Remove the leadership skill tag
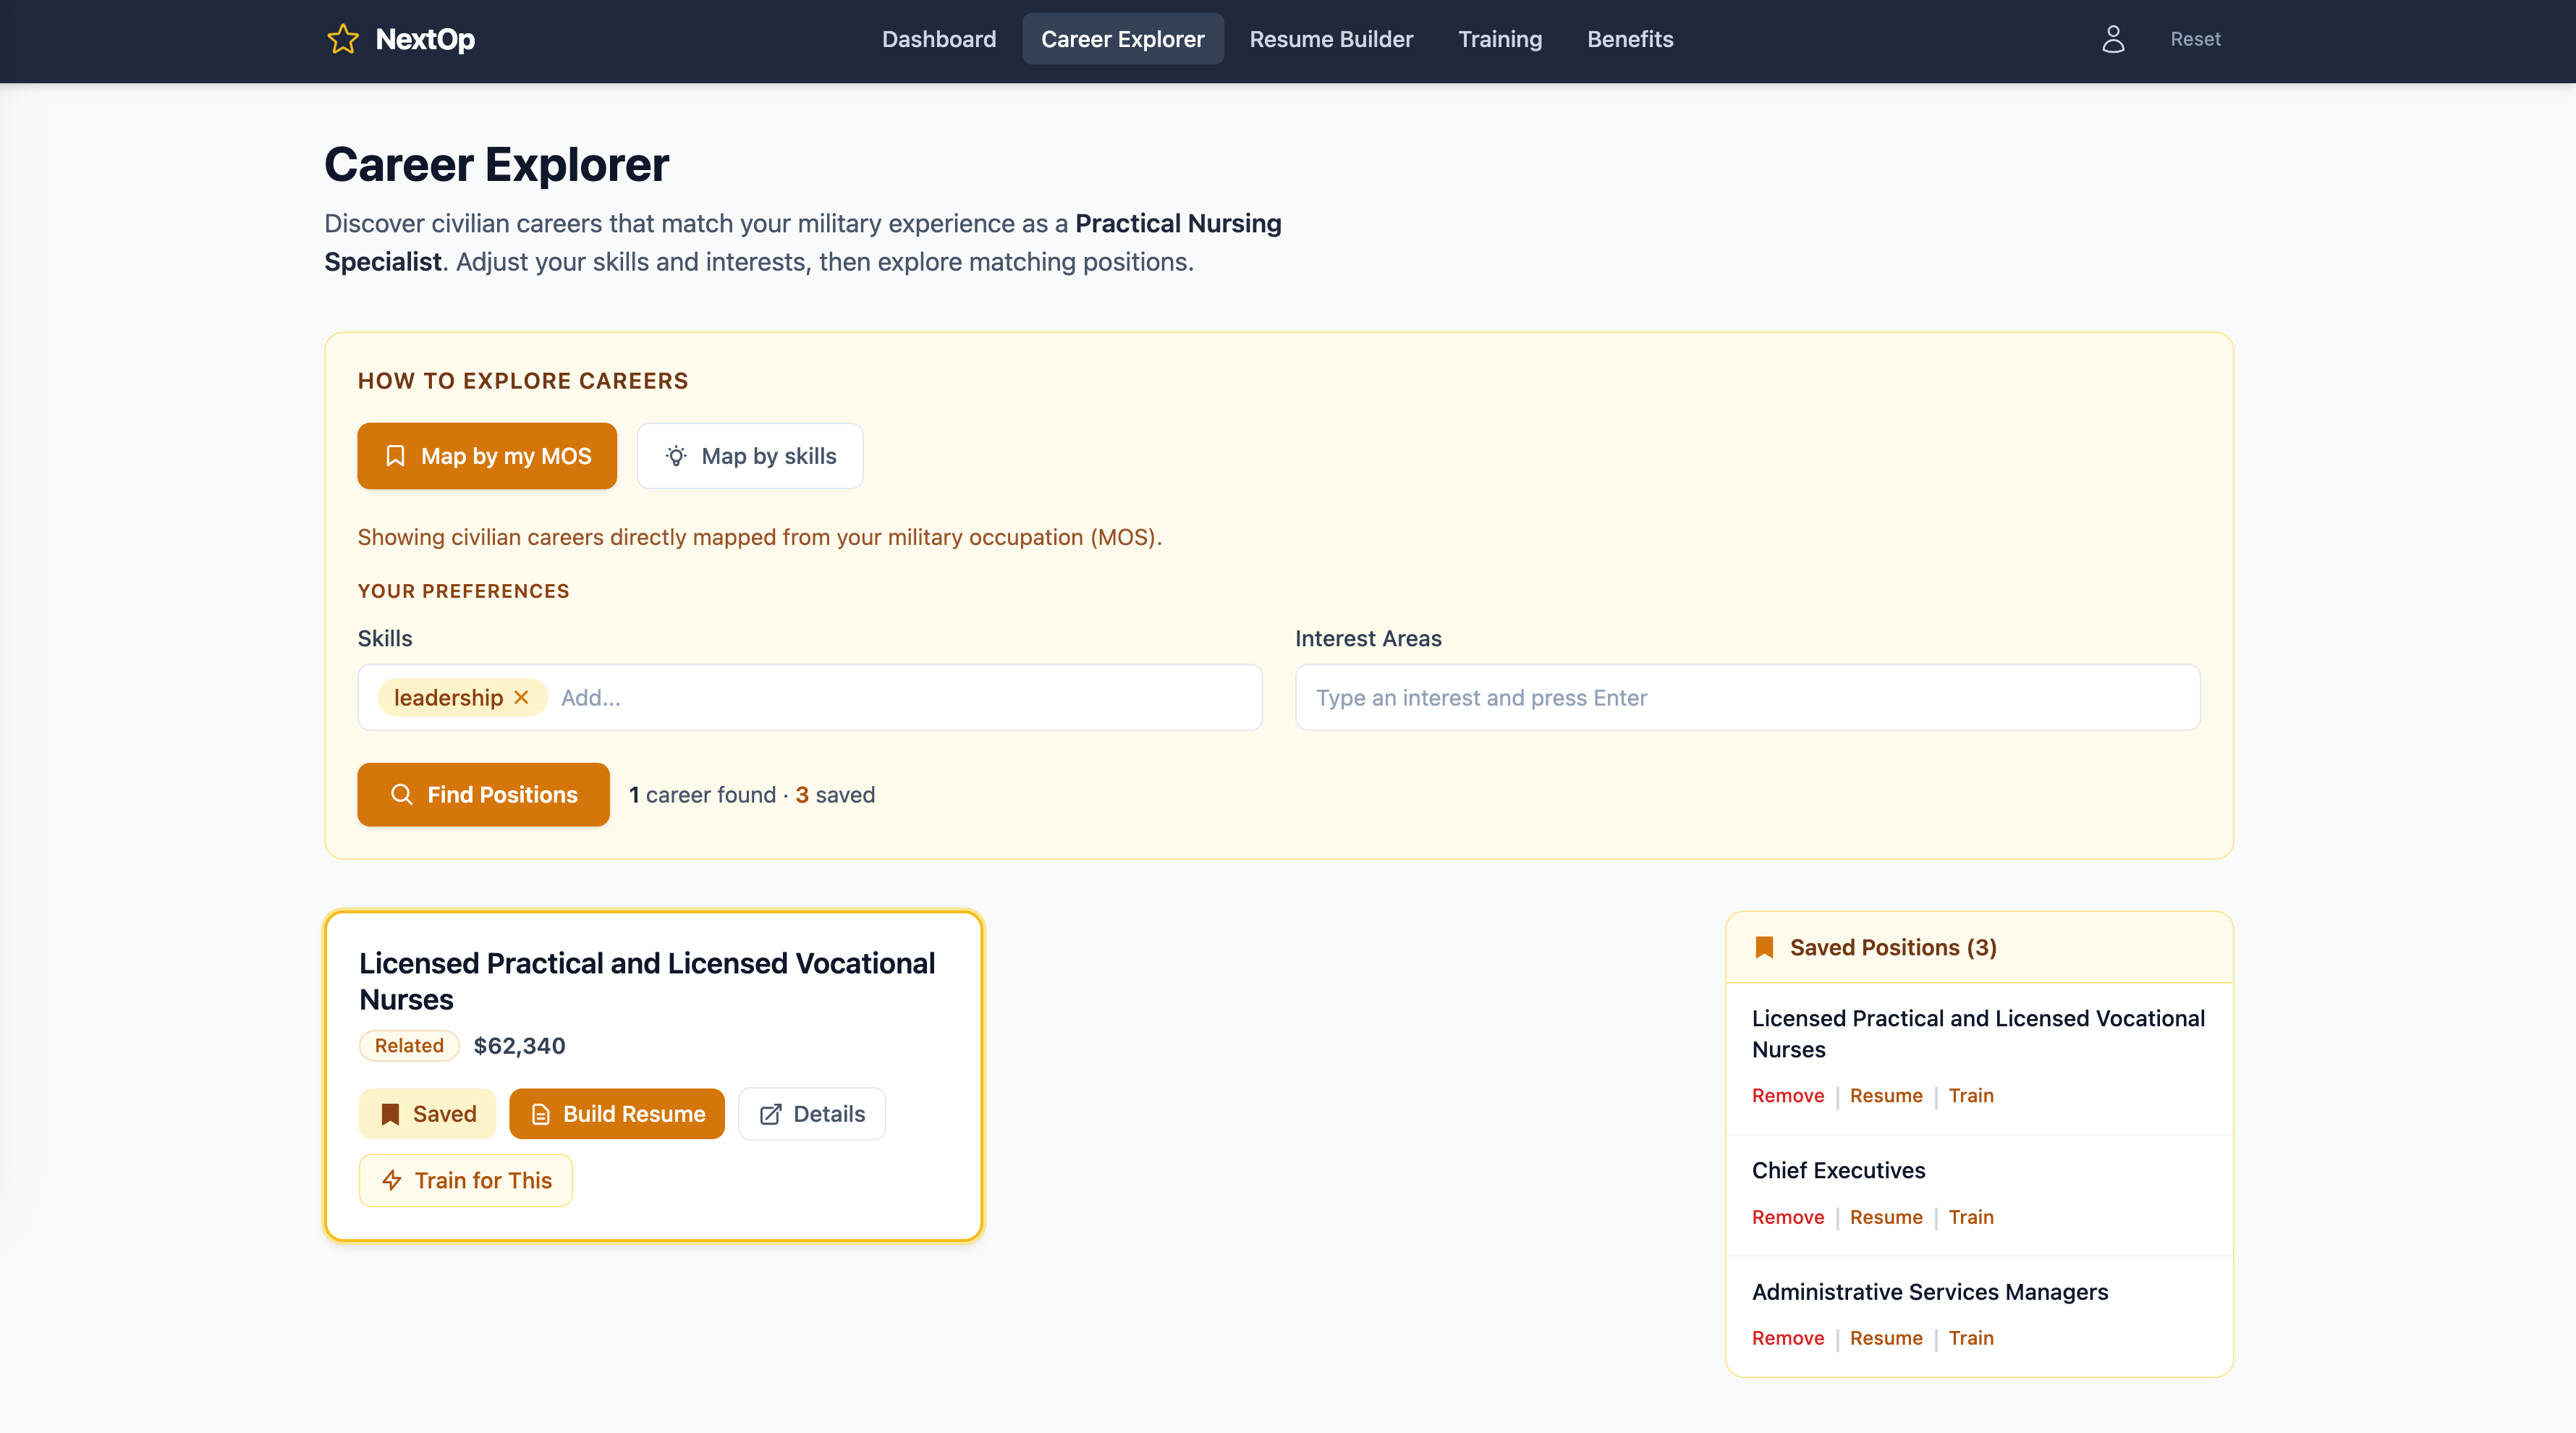The width and height of the screenshot is (2576, 1433). (x=521, y=698)
